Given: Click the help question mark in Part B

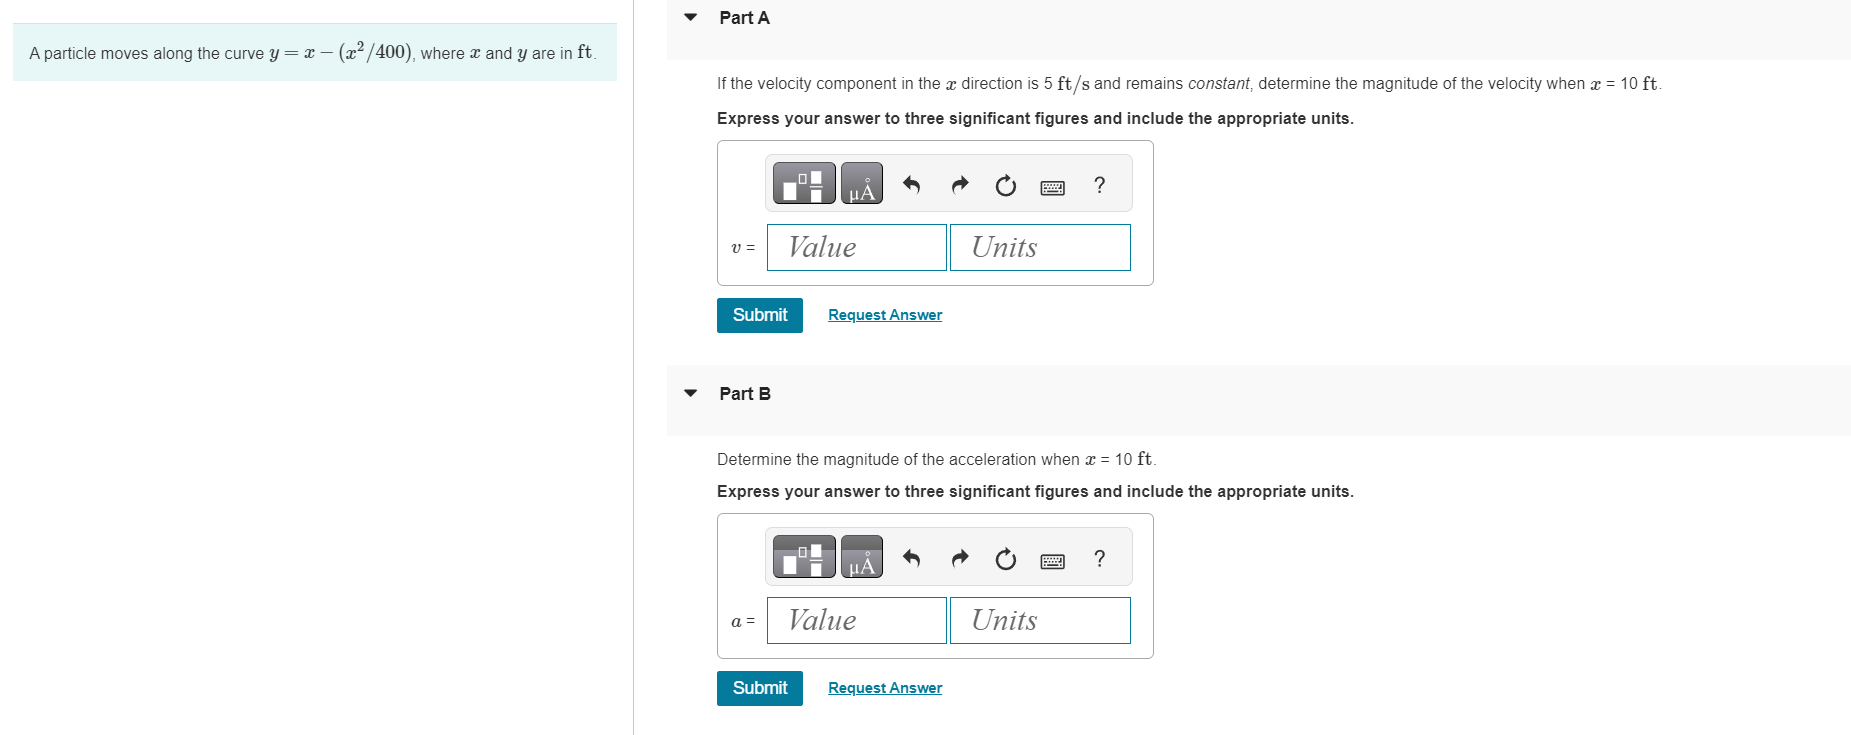Looking at the screenshot, I should [1099, 559].
